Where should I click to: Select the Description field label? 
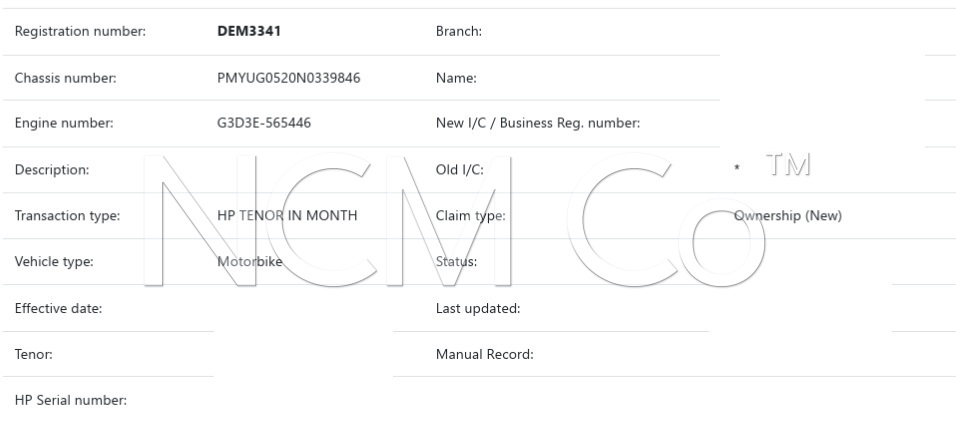[52, 170]
